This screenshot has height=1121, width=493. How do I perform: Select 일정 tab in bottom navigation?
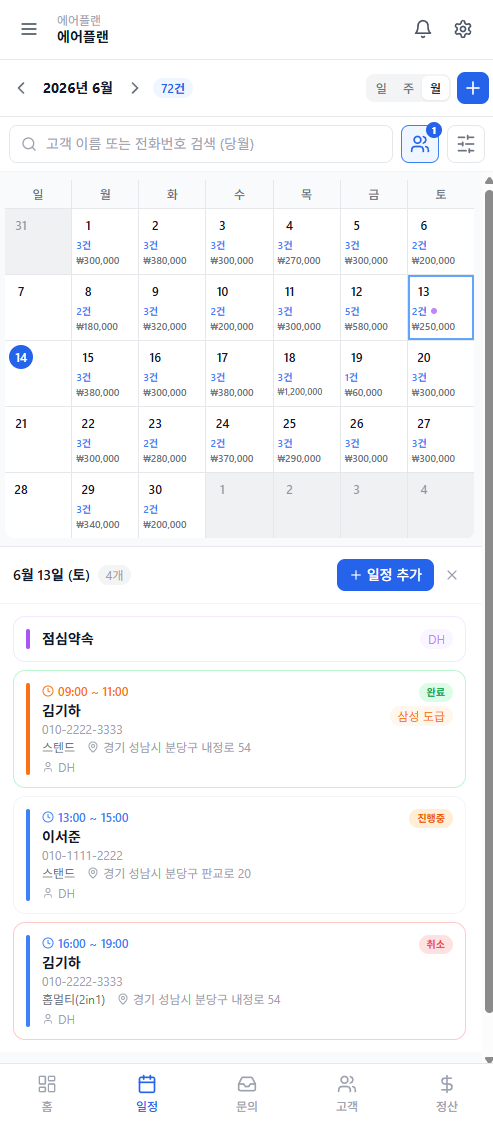[x=147, y=1092]
